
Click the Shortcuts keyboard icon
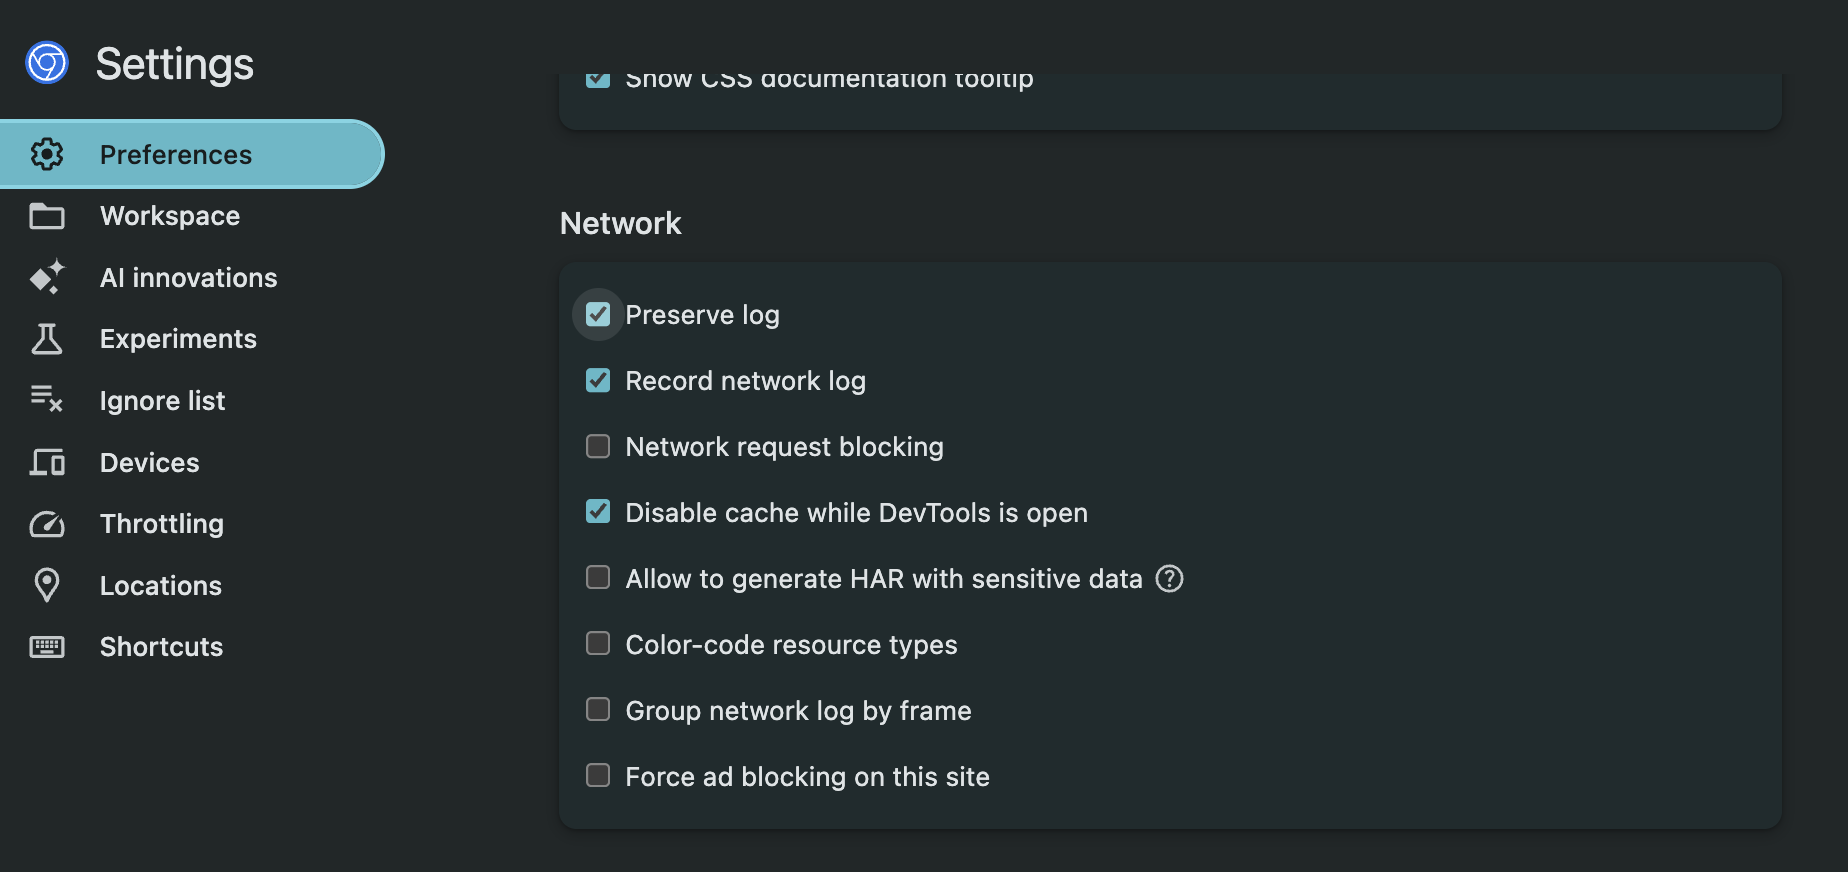(47, 647)
